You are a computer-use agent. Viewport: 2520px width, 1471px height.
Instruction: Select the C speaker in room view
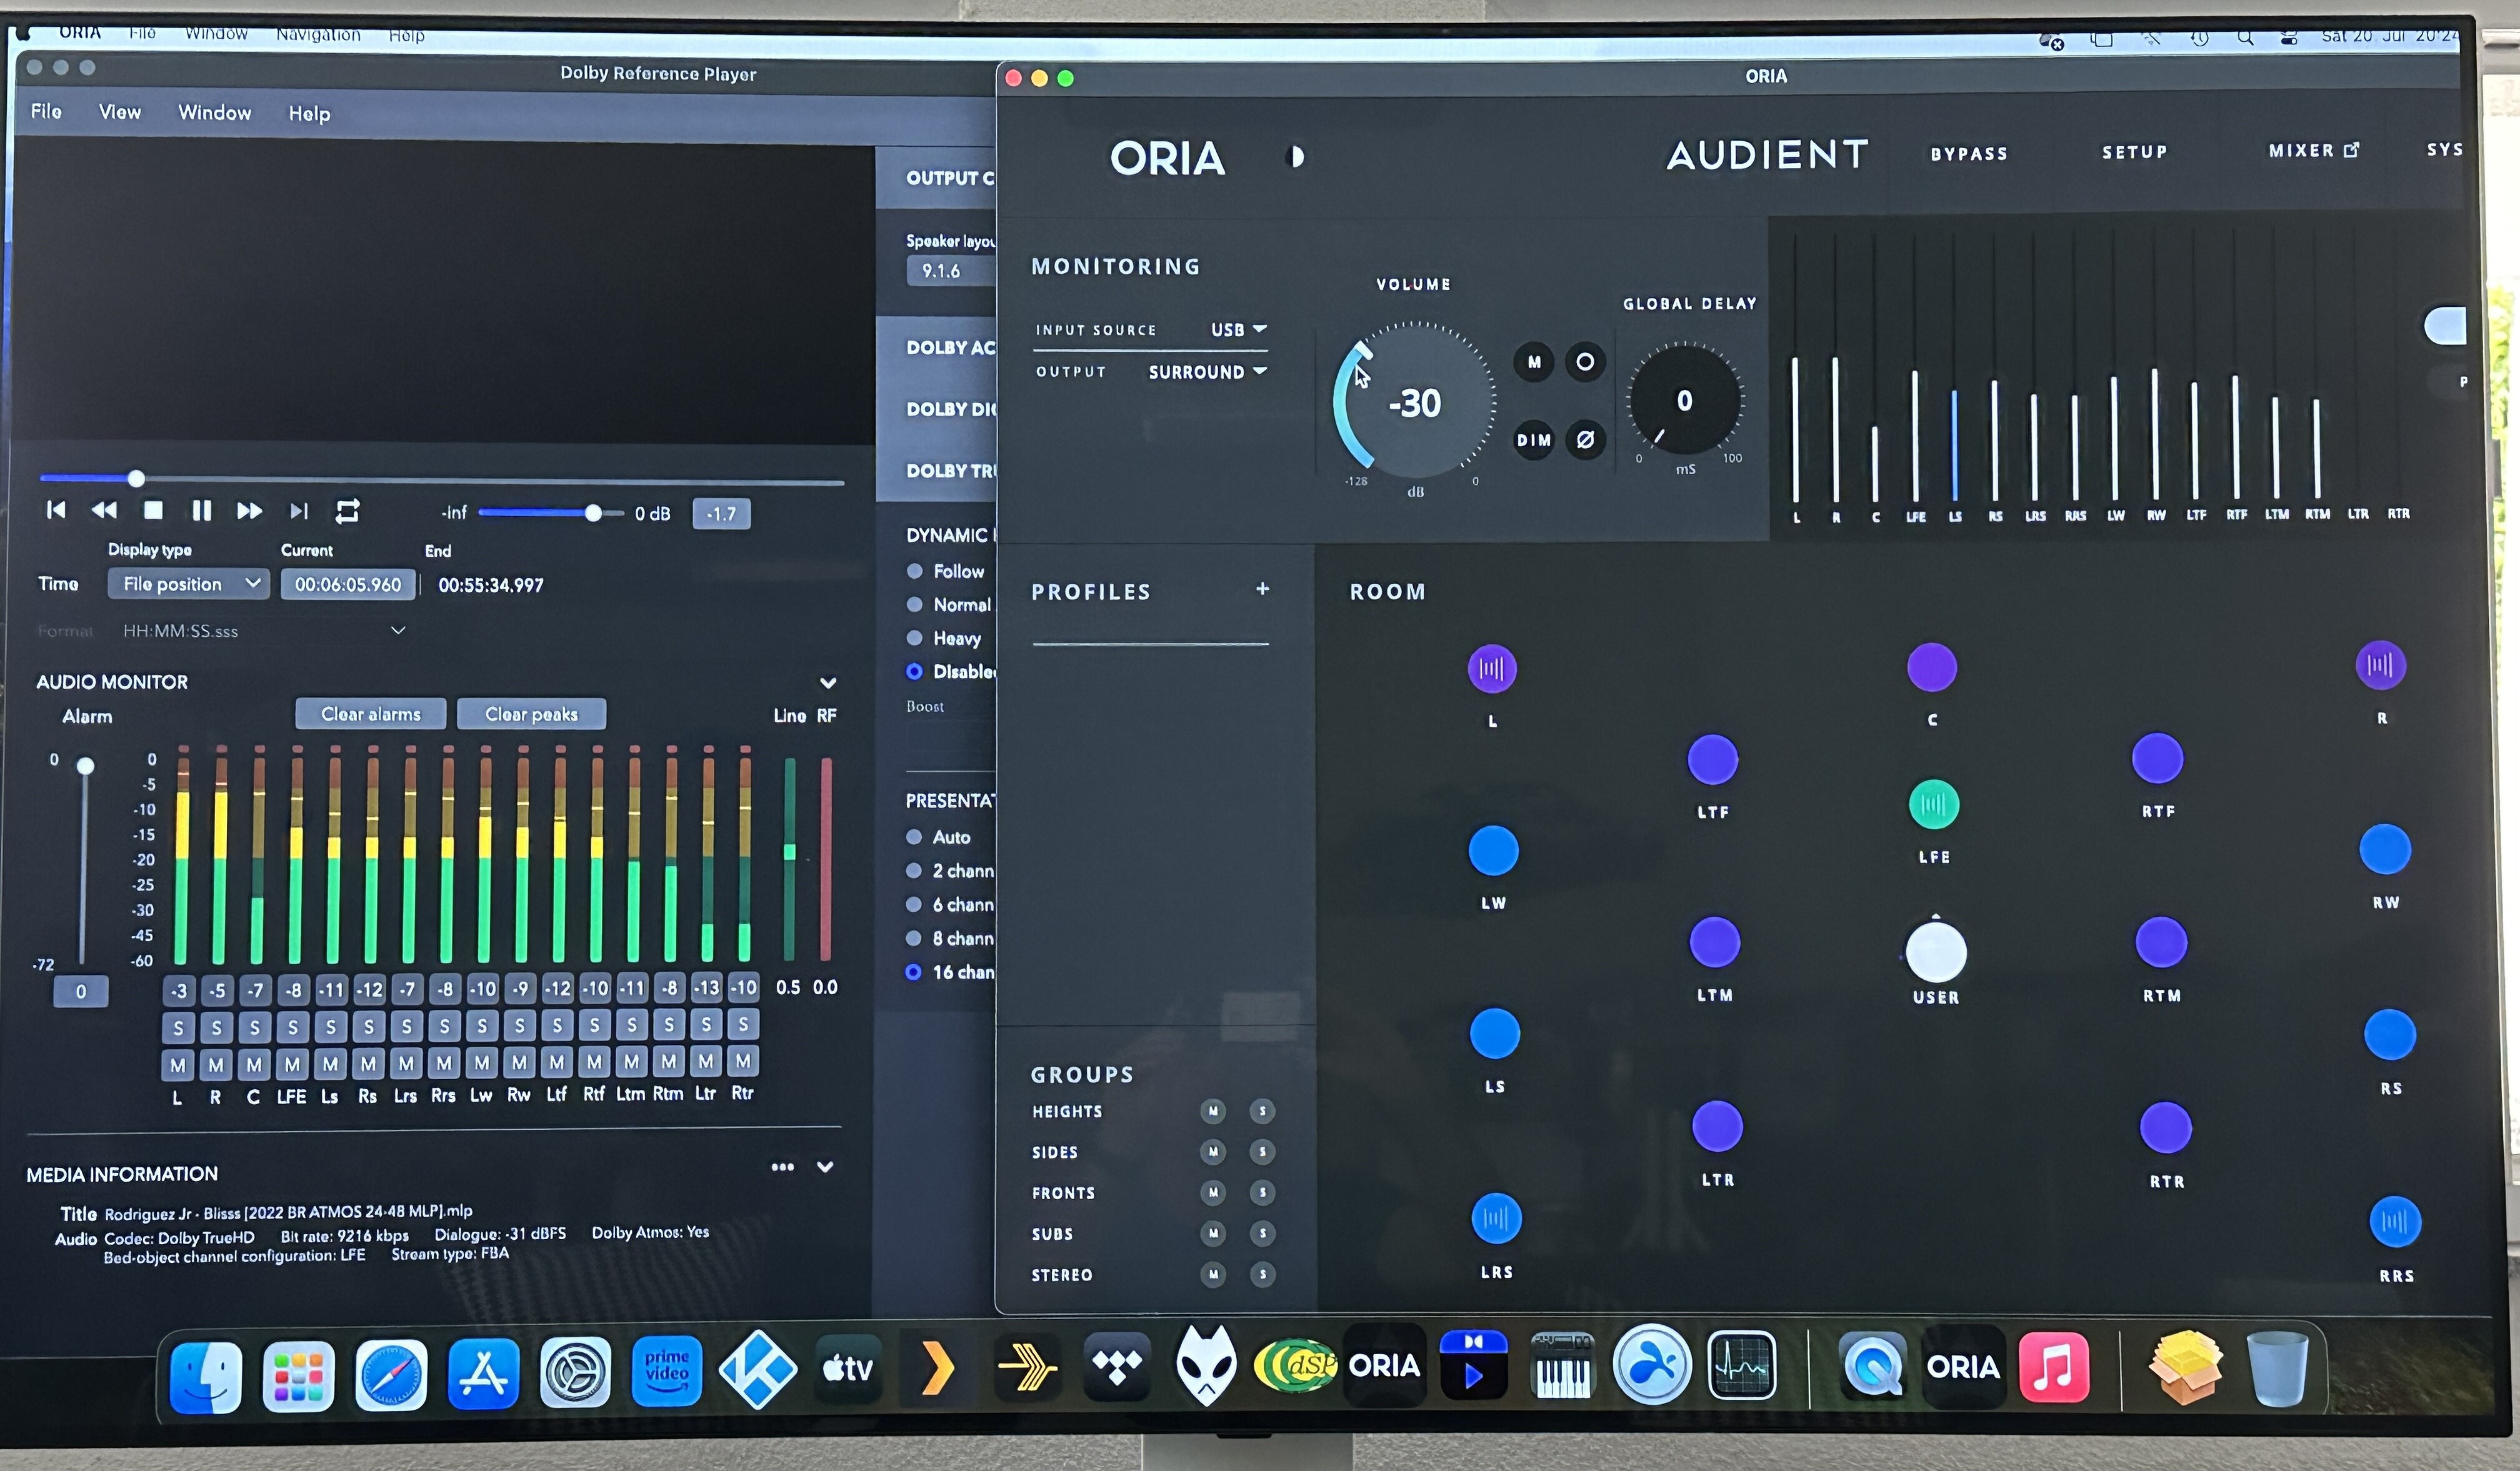(x=1932, y=667)
